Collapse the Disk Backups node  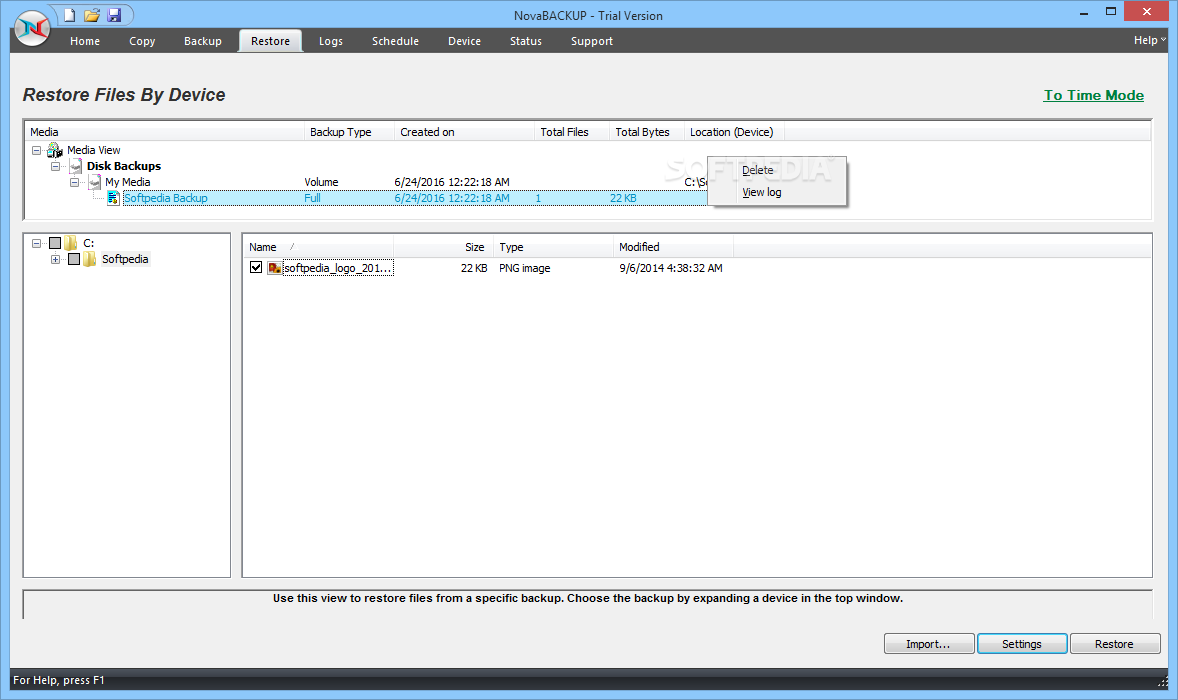coord(56,166)
